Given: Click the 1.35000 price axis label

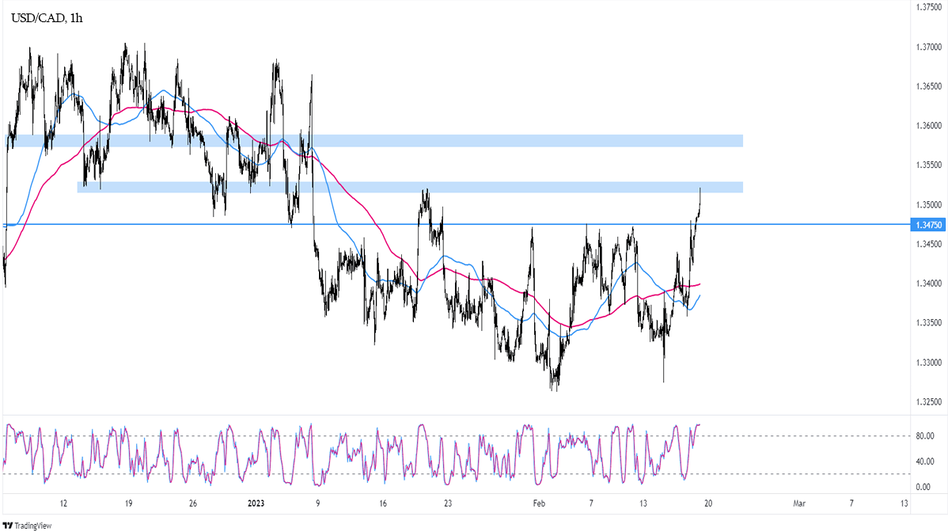Looking at the screenshot, I should 929,205.
